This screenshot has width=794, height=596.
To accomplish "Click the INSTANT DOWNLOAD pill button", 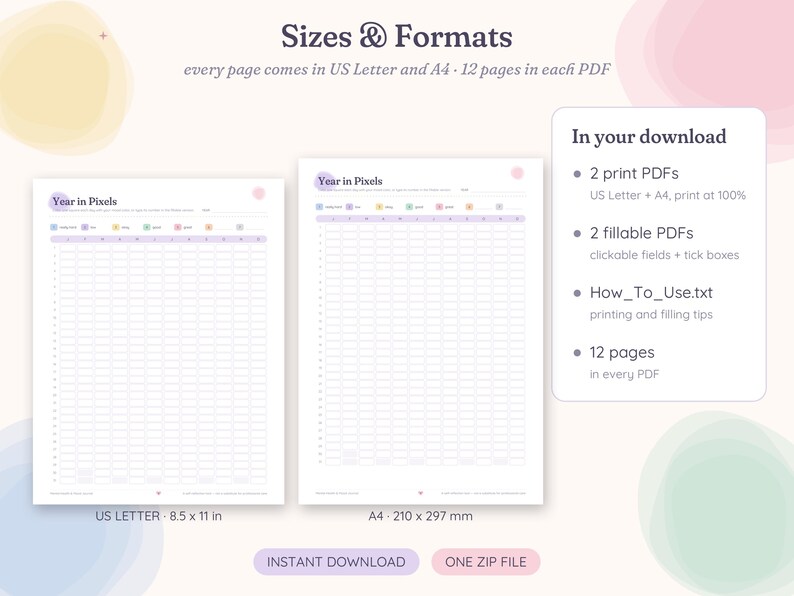I will [x=336, y=562].
